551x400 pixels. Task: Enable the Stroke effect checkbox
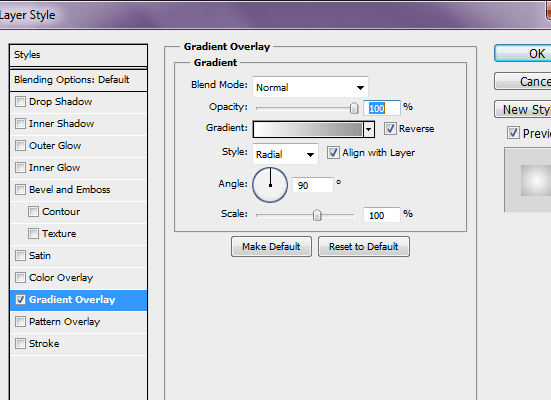20,343
